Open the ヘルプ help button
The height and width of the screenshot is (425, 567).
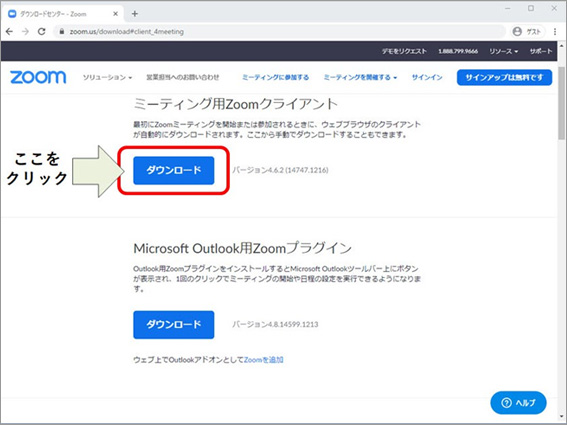(x=518, y=403)
